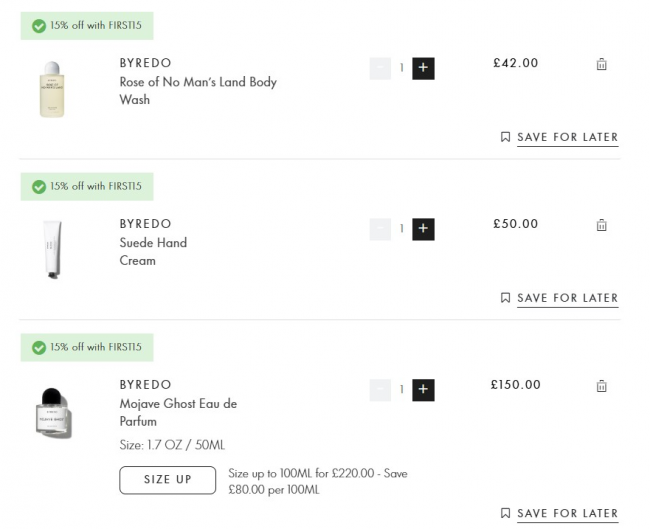Image resolution: width=650 pixels, height=529 pixels.
Task: Open Suede Hand Cream product image
Action: 52,249
